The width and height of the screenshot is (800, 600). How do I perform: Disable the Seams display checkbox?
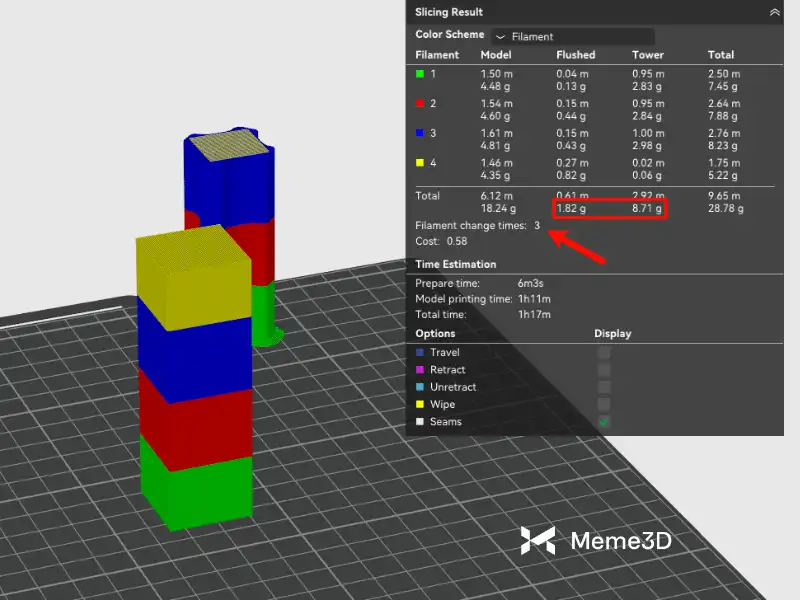604,422
